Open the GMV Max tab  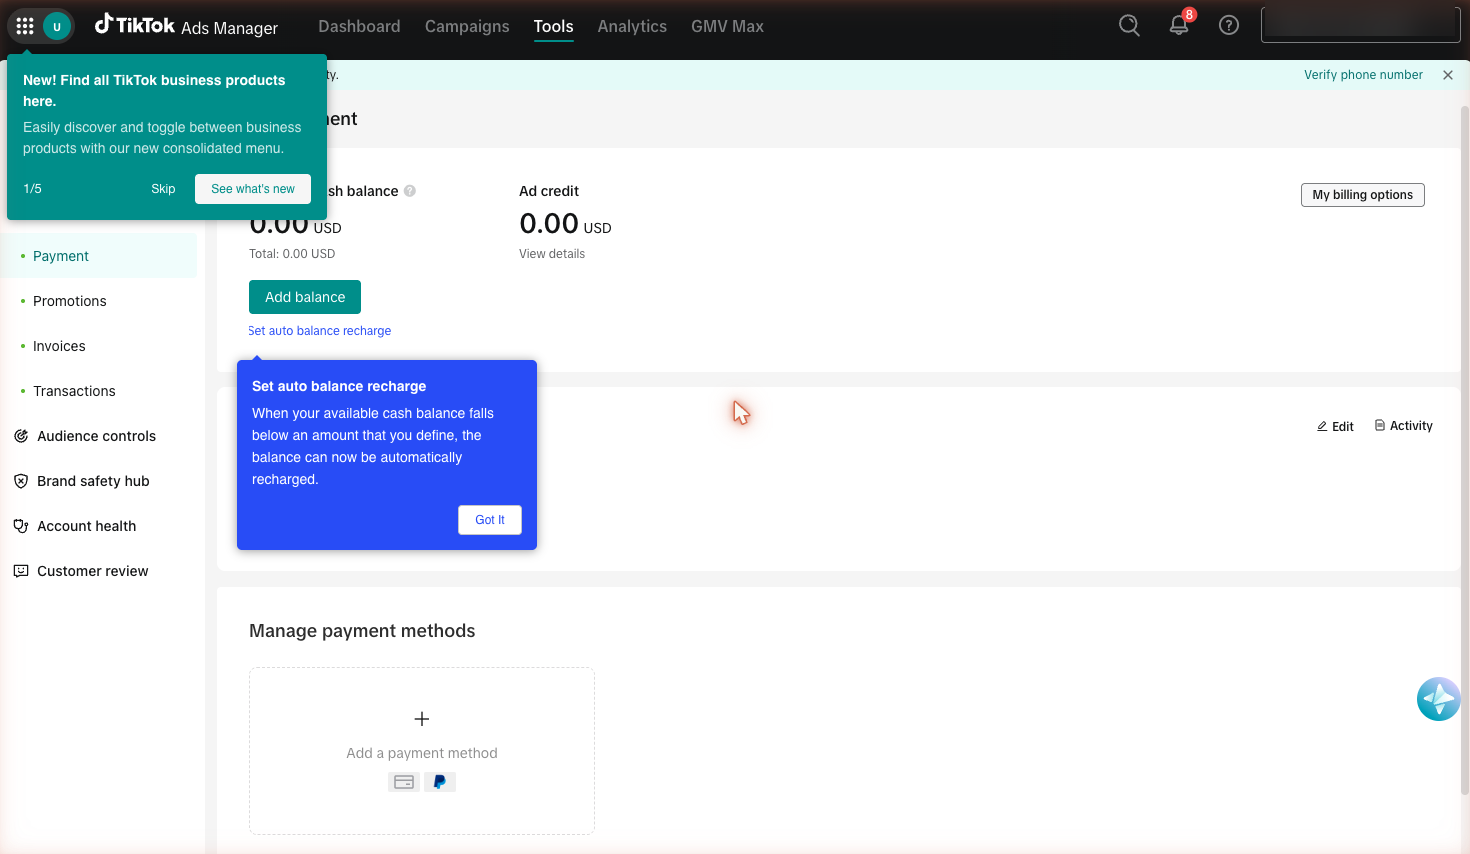pyautogui.click(x=727, y=26)
